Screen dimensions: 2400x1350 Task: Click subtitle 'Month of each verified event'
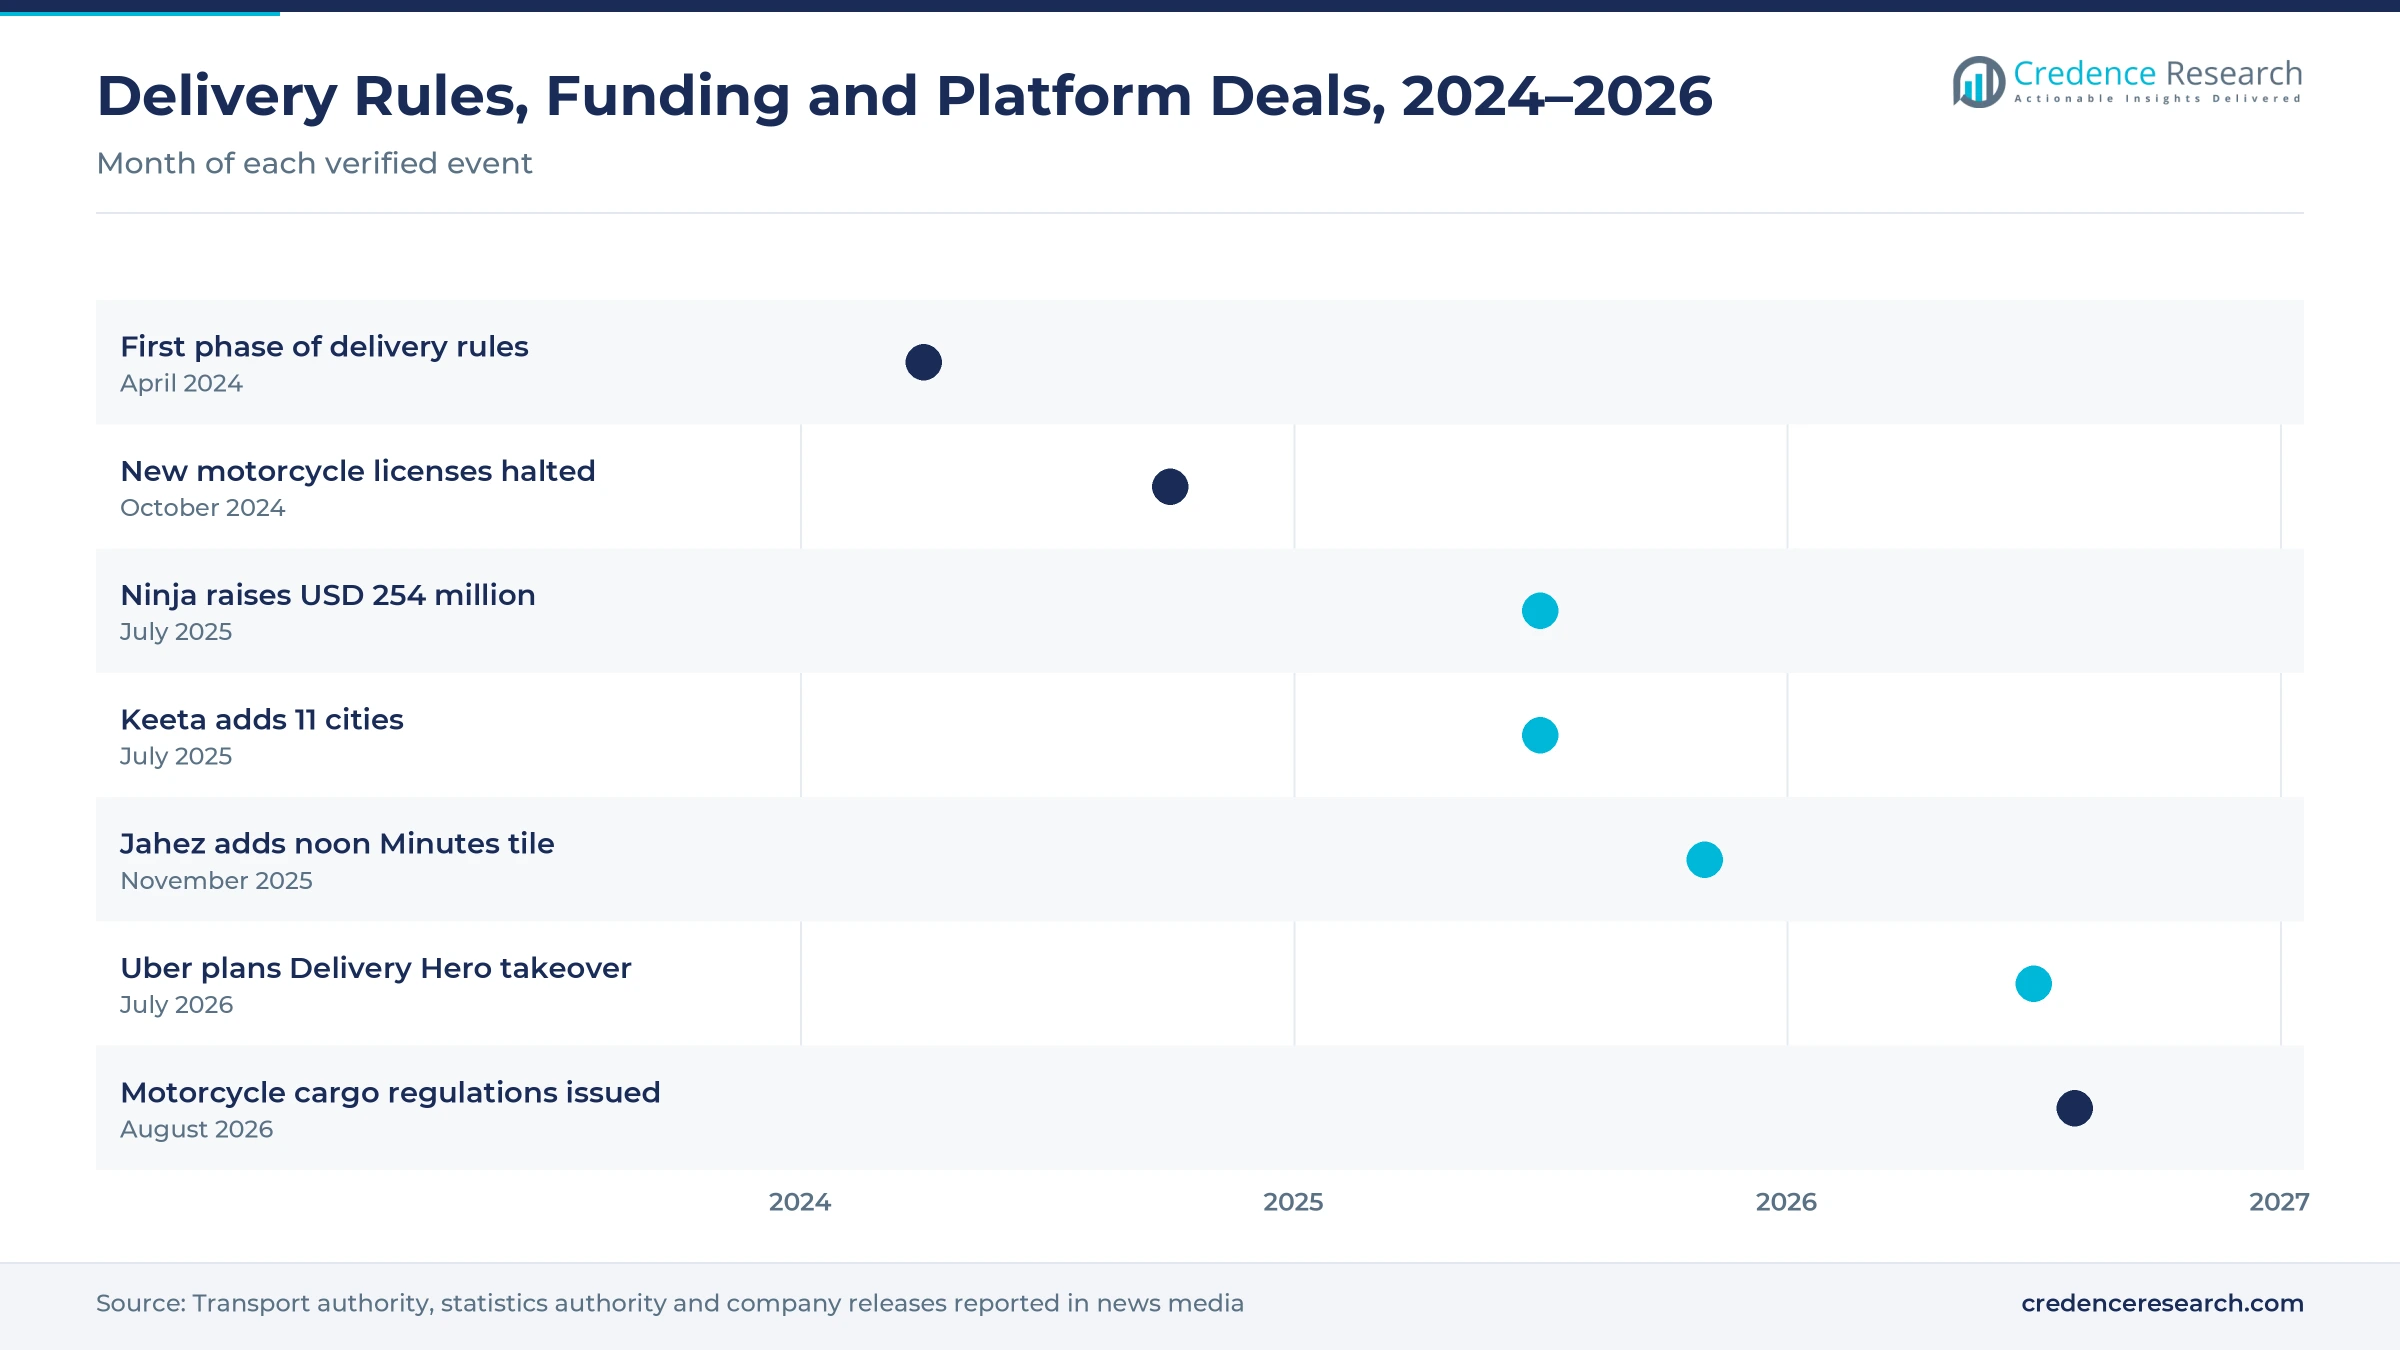[x=314, y=163]
